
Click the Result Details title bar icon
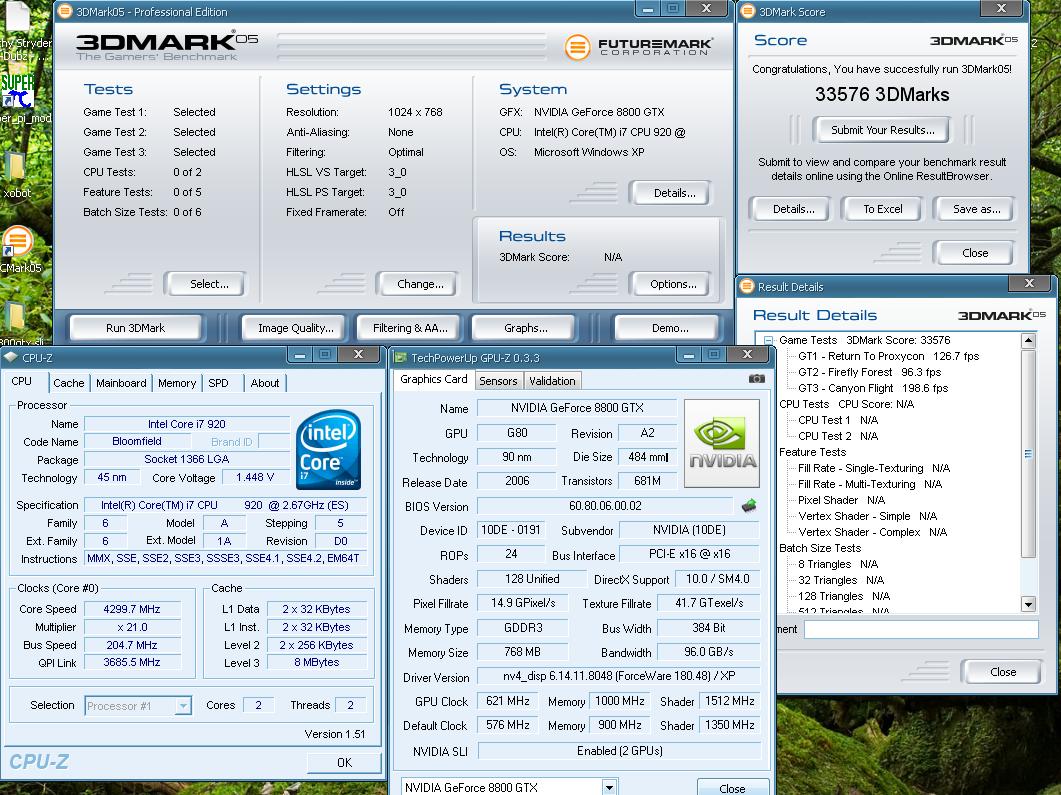746,286
